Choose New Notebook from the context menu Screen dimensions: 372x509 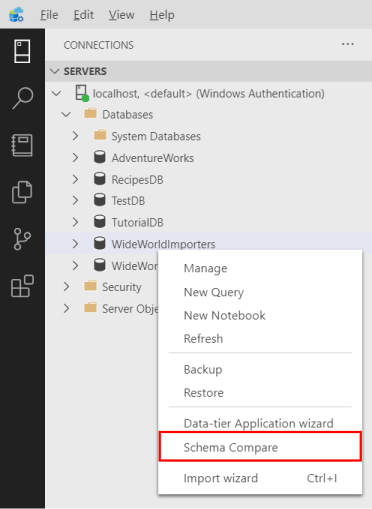pyautogui.click(x=260, y=315)
